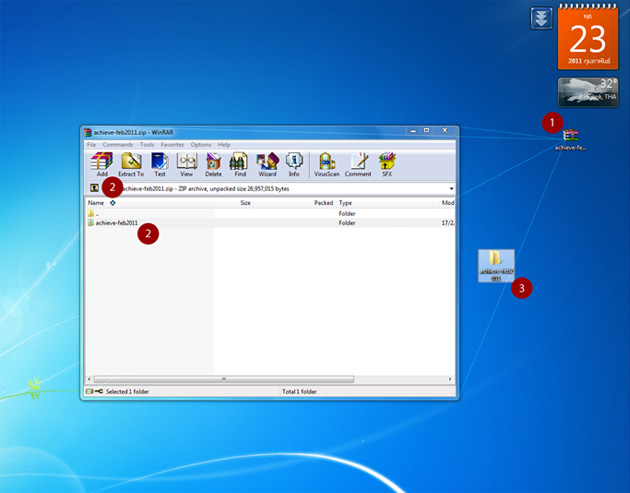630x493 pixels.
Task: Close the WinRAR window
Action: click(445, 131)
